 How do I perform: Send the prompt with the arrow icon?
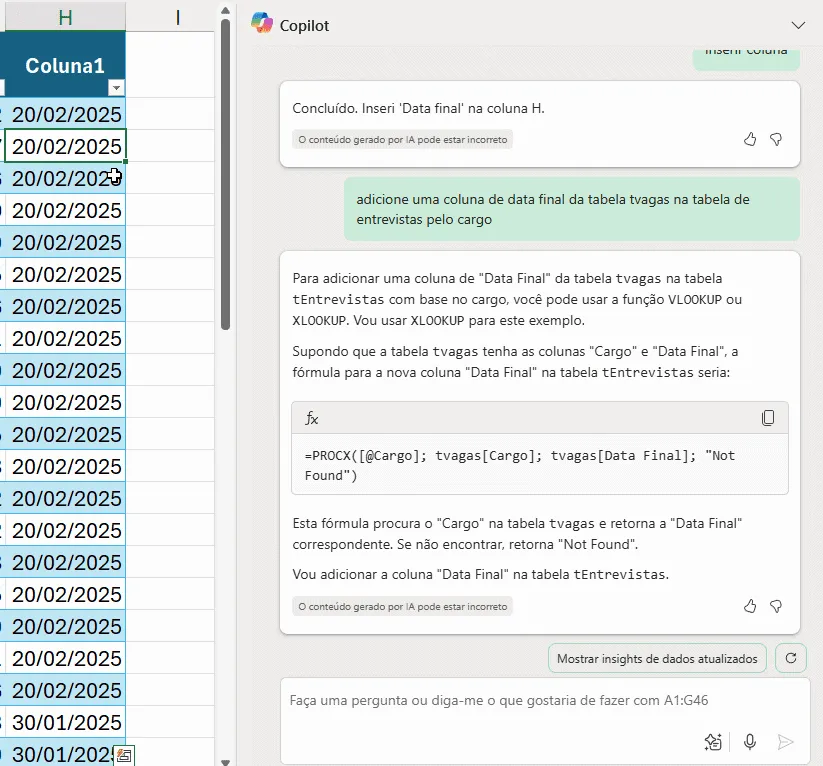coord(786,742)
